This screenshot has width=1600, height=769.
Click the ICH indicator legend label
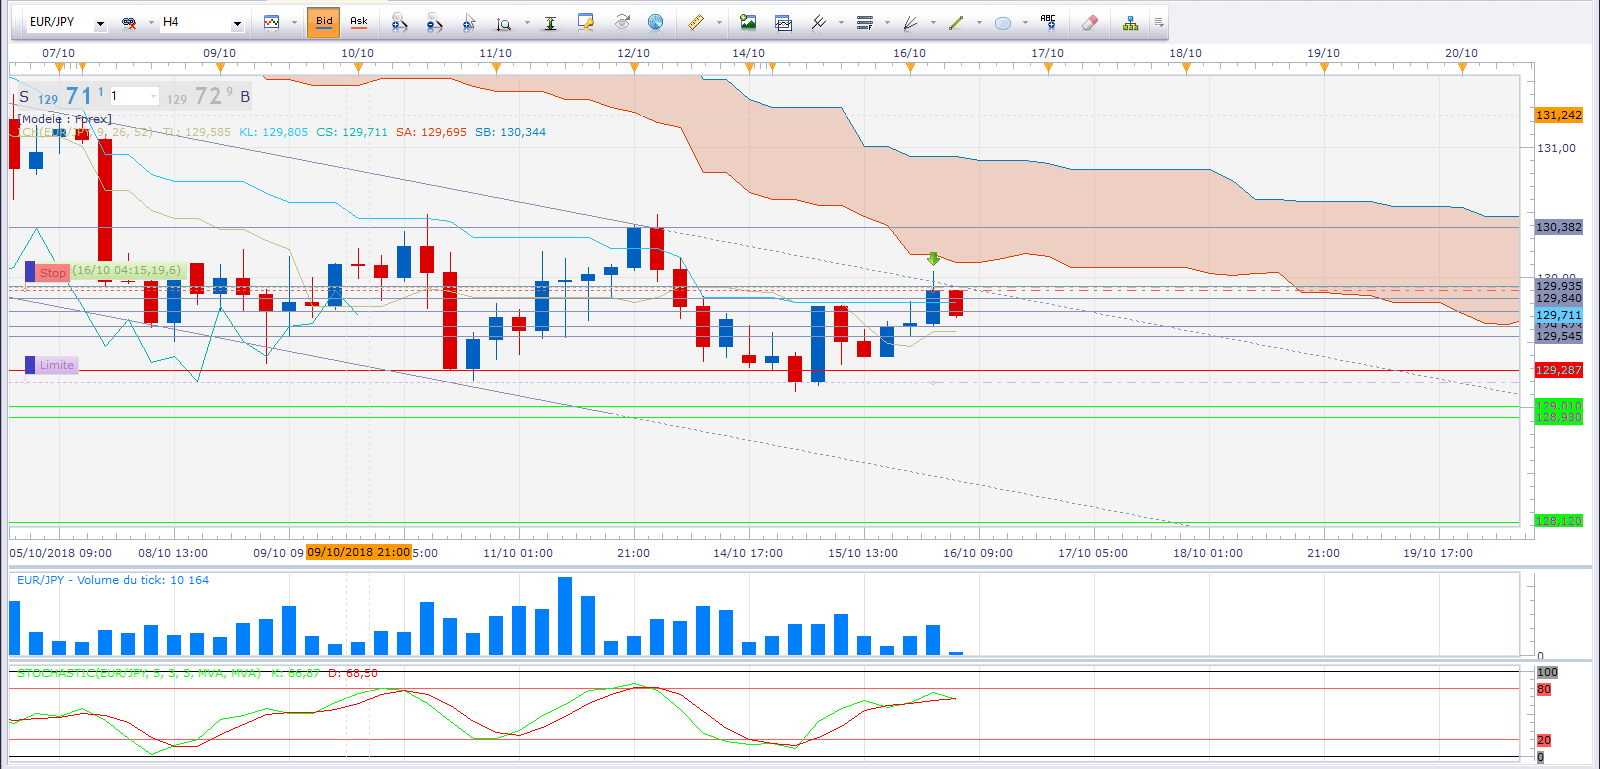click(x=87, y=132)
